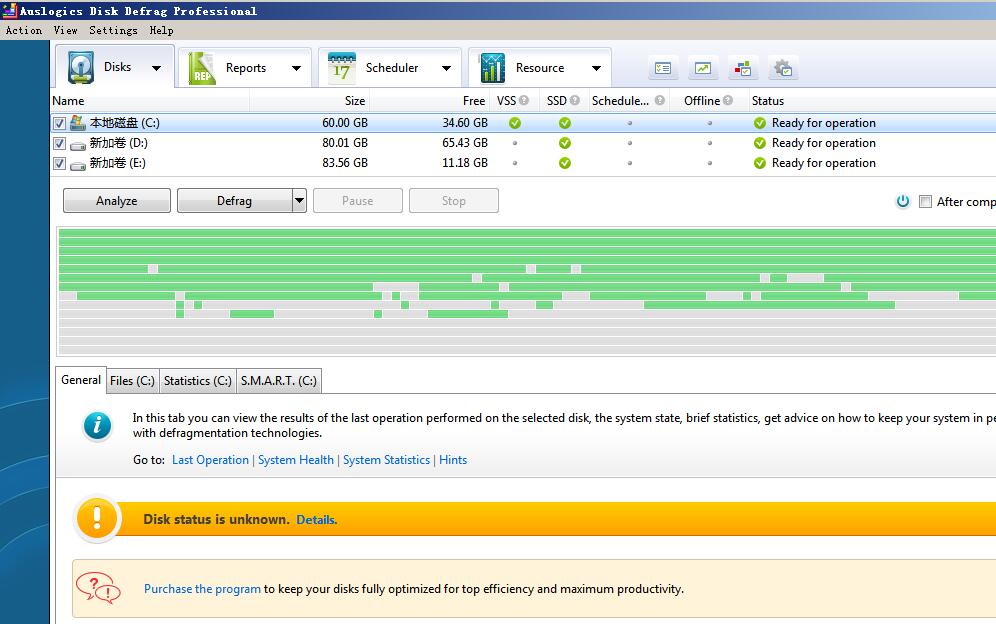The width and height of the screenshot is (996, 624).
Task: Follow the System Statistics link
Action: point(386,460)
